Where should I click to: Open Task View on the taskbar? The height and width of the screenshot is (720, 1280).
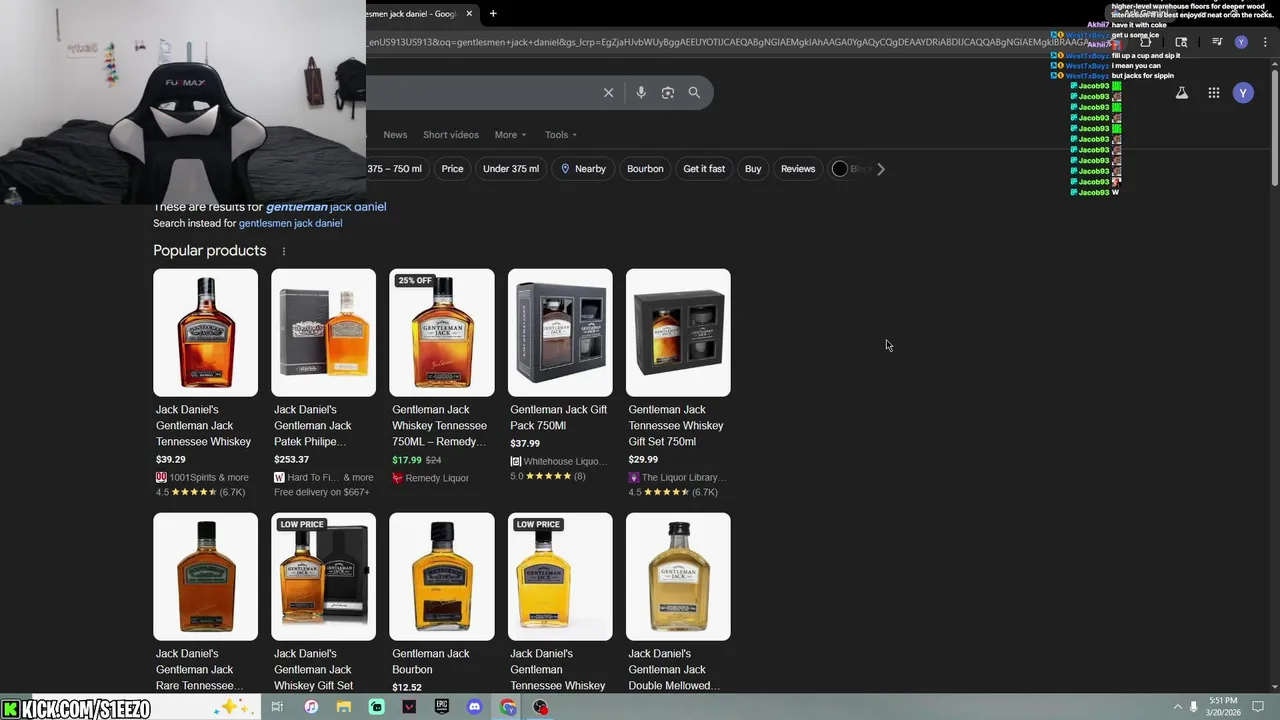(277, 707)
